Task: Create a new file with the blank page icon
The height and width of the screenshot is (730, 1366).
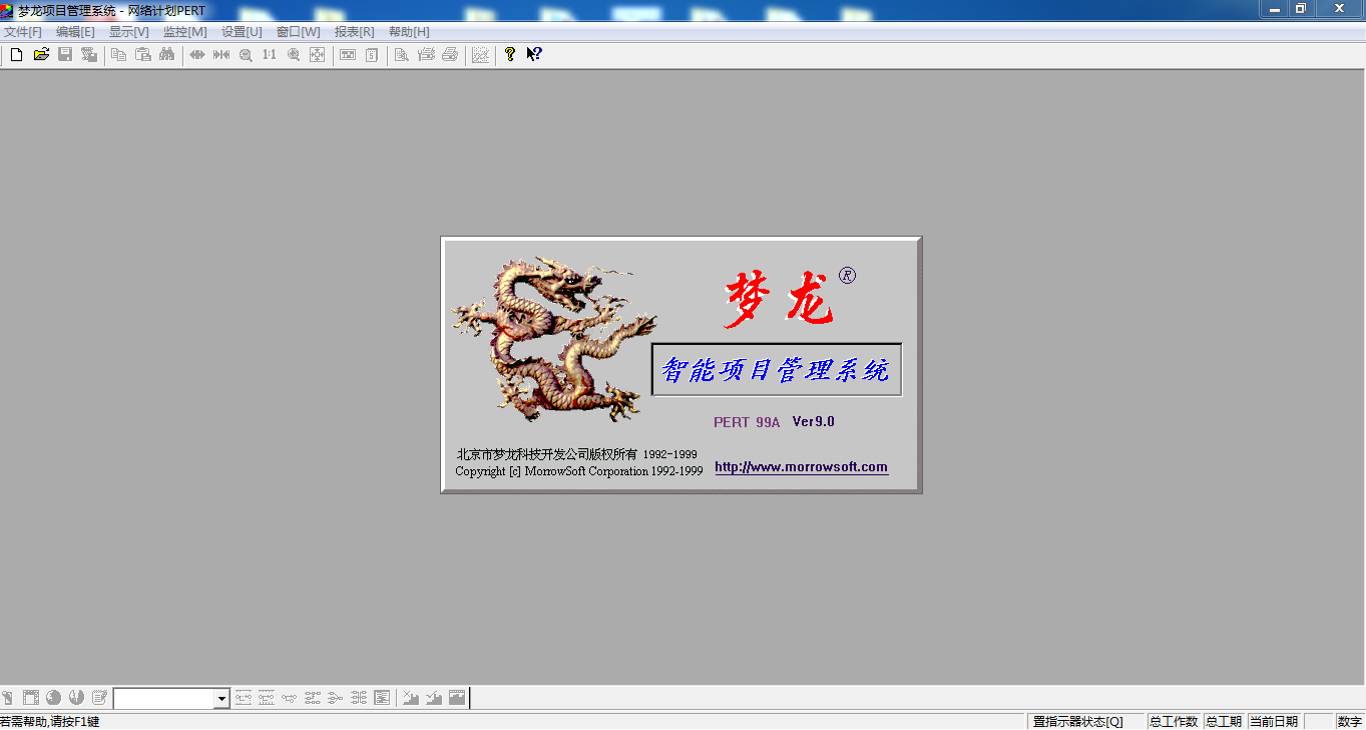Action: pyautogui.click(x=16, y=55)
